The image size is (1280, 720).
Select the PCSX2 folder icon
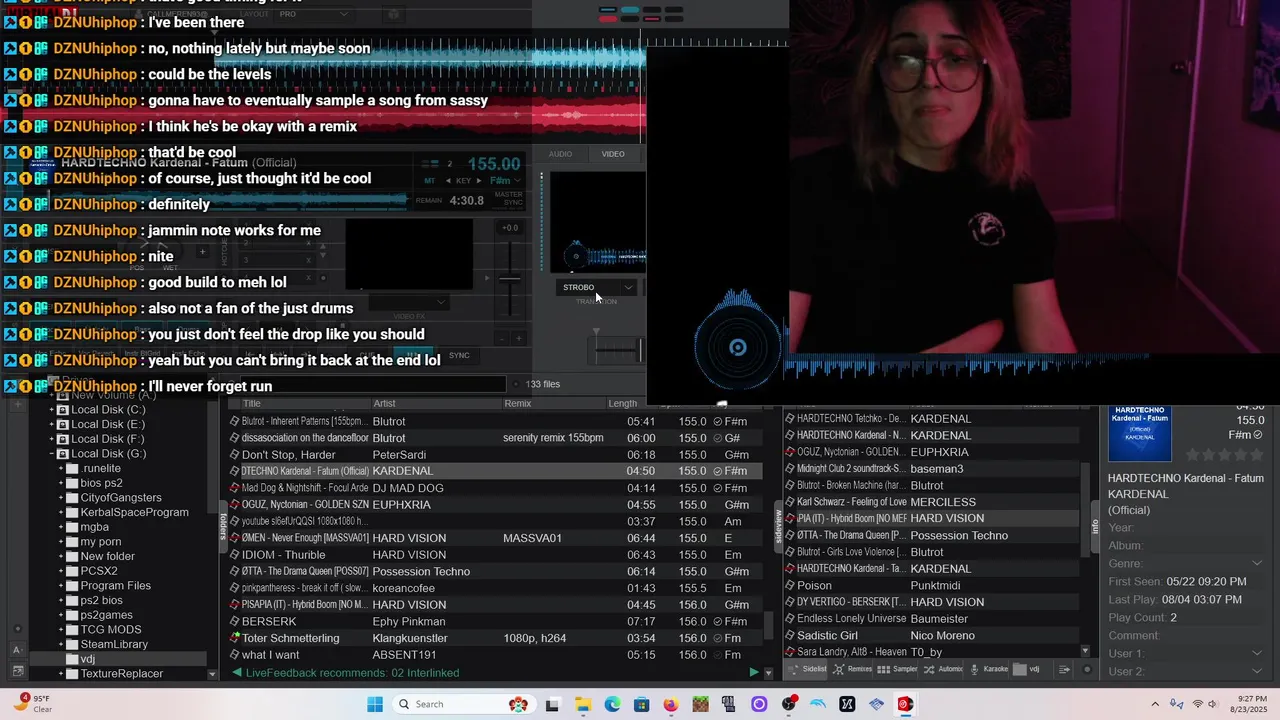[x=72, y=571]
